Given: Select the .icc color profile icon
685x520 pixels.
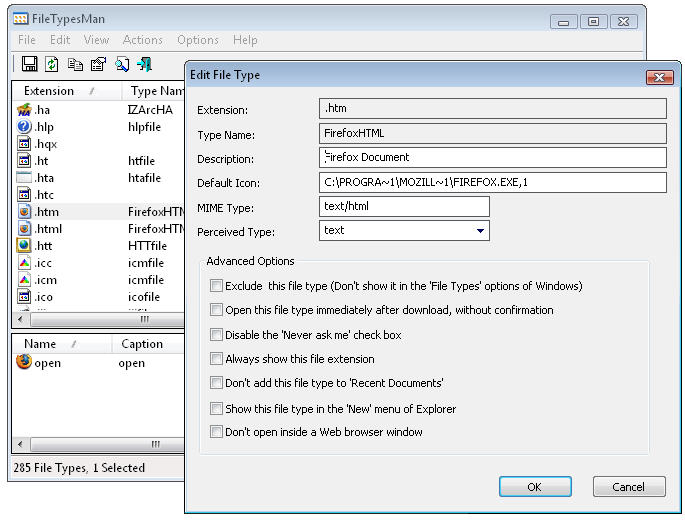Looking at the screenshot, I should pyautogui.click(x=24, y=263).
